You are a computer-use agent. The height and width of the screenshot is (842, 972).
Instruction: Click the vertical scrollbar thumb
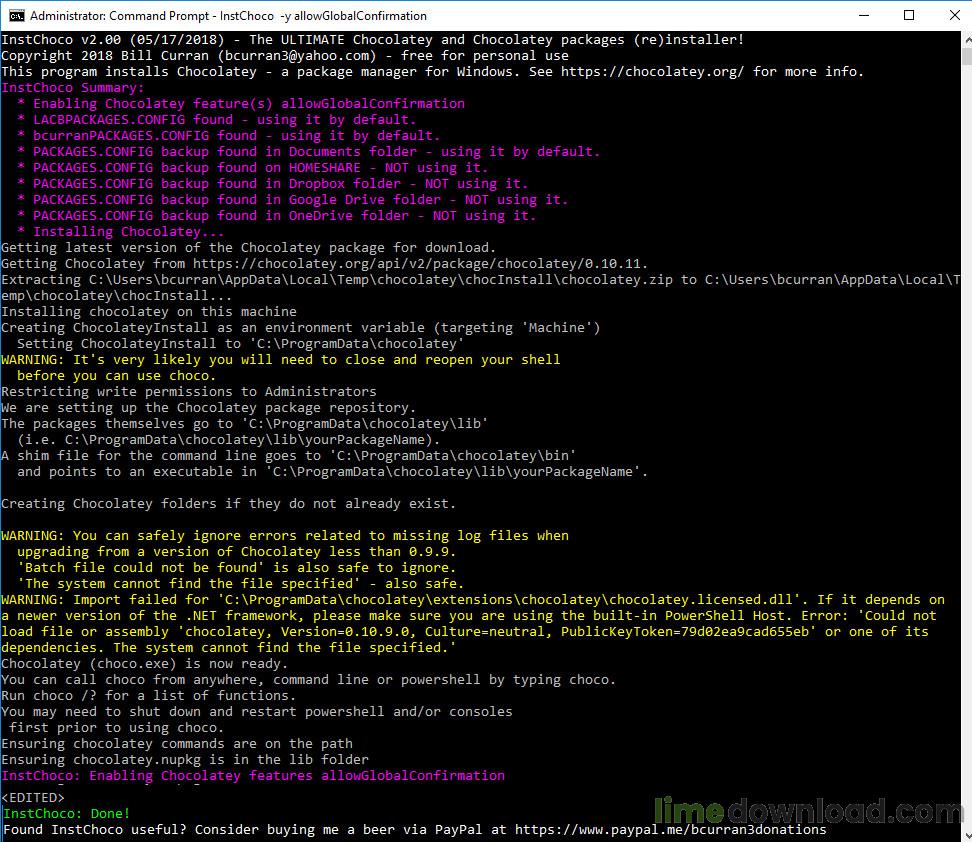click(x=967, y=56)
